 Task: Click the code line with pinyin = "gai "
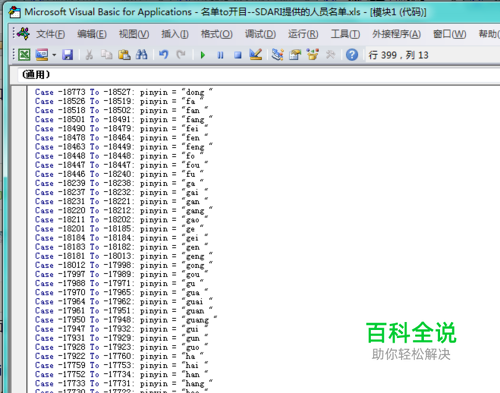[x=122, y=192]
